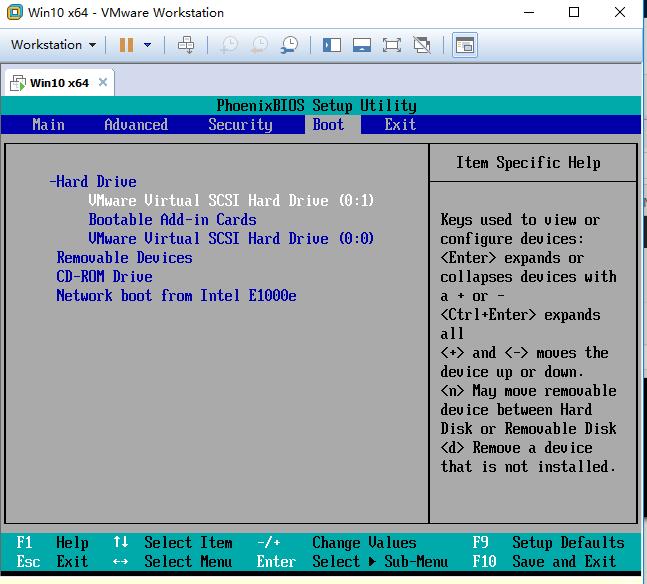Click the Select Item footer label
This screenshot has width=647, height=584.
pos(188,542)
